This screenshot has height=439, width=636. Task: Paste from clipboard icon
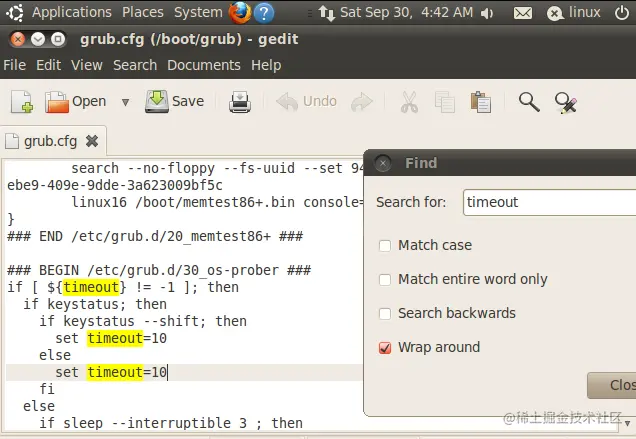[x=481, y=101]
